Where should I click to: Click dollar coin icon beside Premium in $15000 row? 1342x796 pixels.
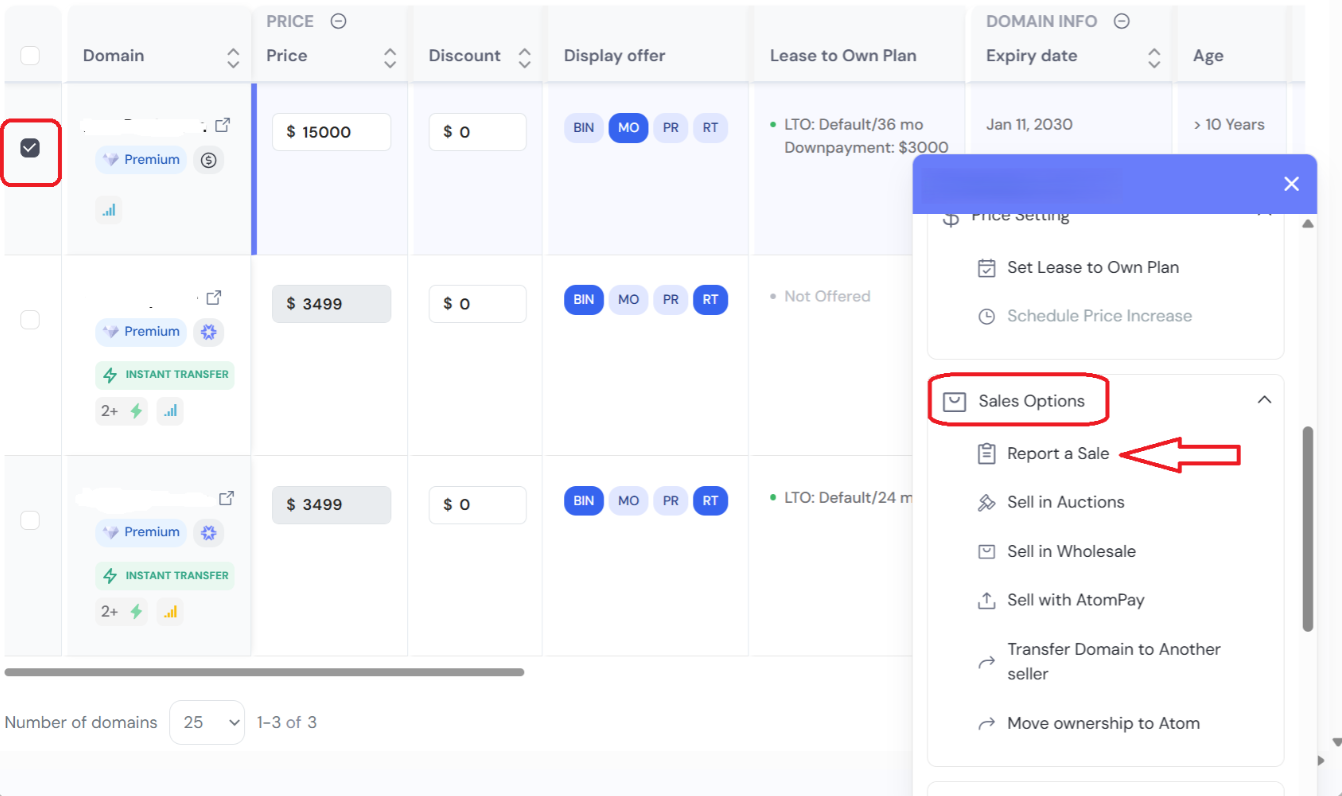208,159
